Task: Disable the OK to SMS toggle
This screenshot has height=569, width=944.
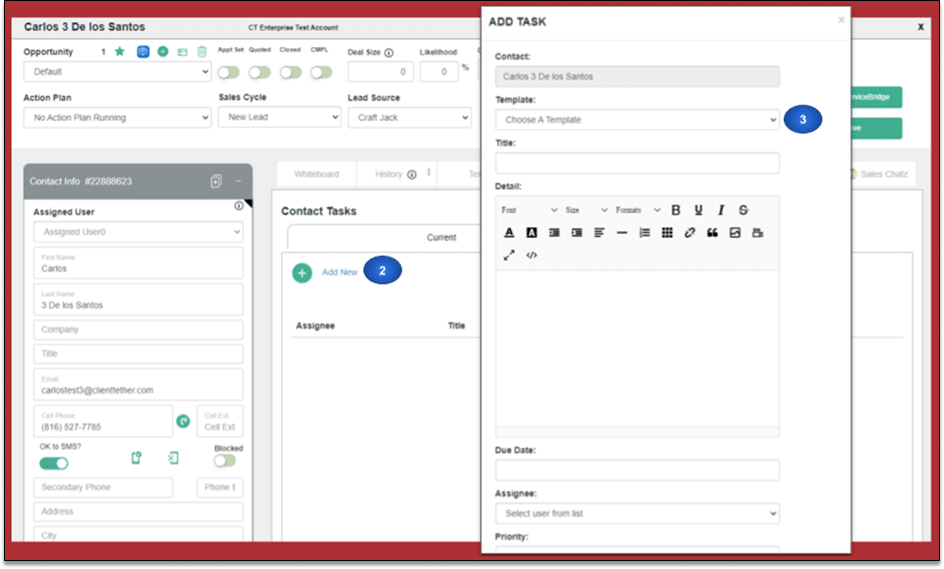Action: (x=54, y=463)
